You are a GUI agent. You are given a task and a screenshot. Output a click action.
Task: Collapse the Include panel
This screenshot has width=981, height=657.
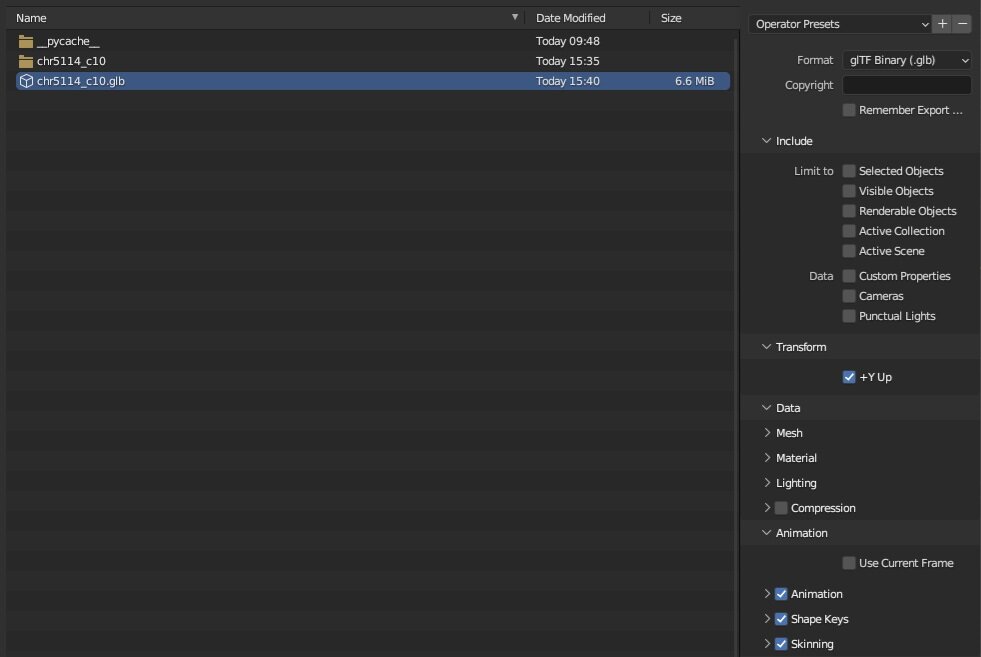pos(767,141)
